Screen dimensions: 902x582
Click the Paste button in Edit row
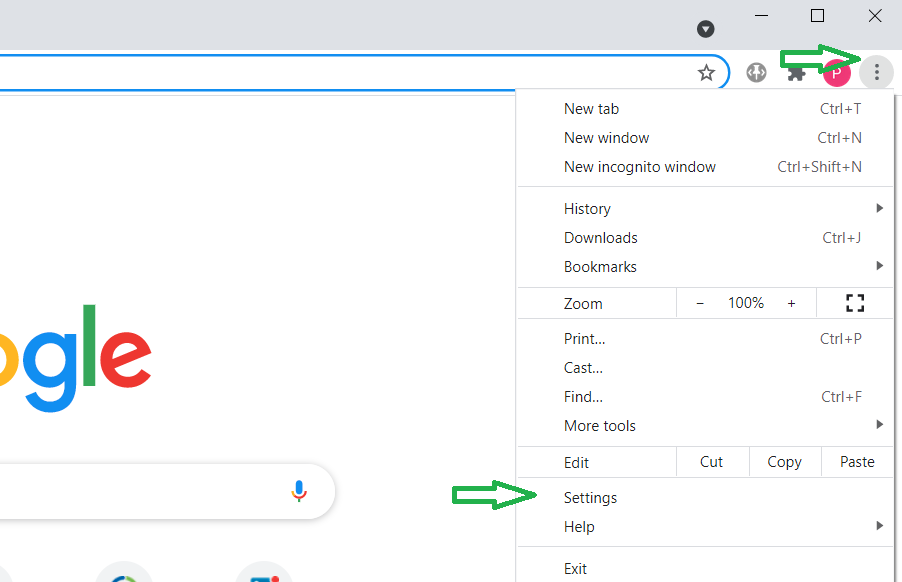(x=857, y=462)
